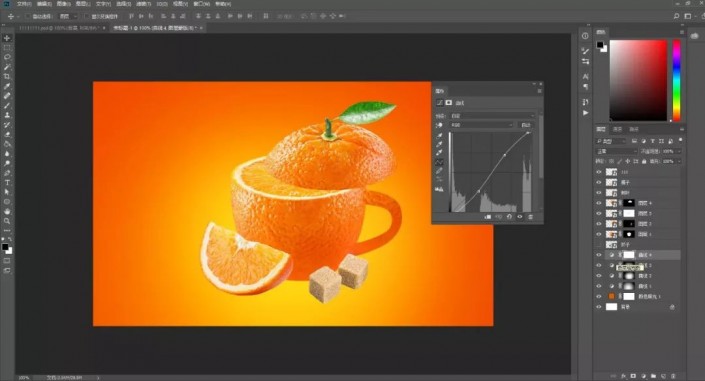Image resolution: width=705 pixels, height=381 pixels.
Task: Open the layer fill percentage dropdown
Action: (678, 161)
